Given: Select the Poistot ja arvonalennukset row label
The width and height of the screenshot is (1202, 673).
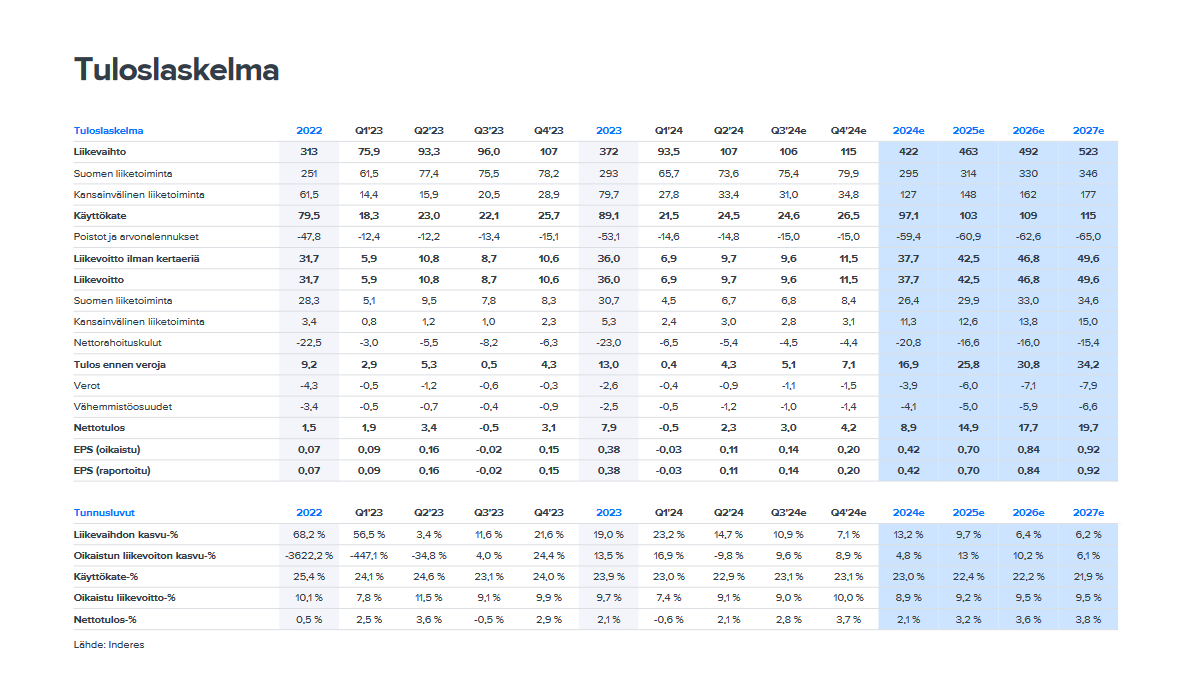Looking at the screenshot, I should [137, 237].
